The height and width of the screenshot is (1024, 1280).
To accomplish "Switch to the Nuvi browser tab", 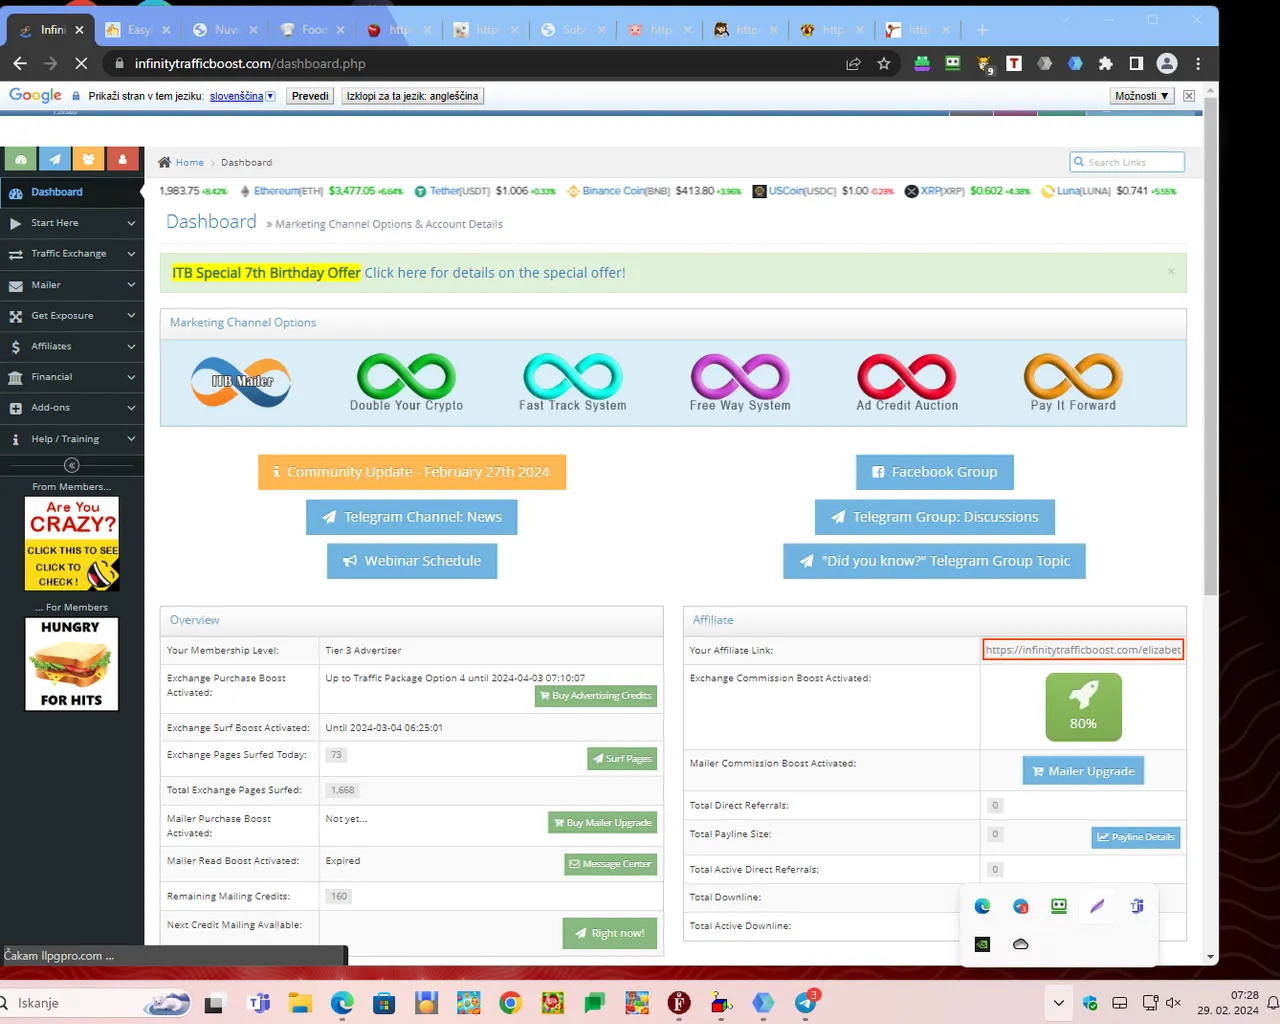I will click(225, 30).
